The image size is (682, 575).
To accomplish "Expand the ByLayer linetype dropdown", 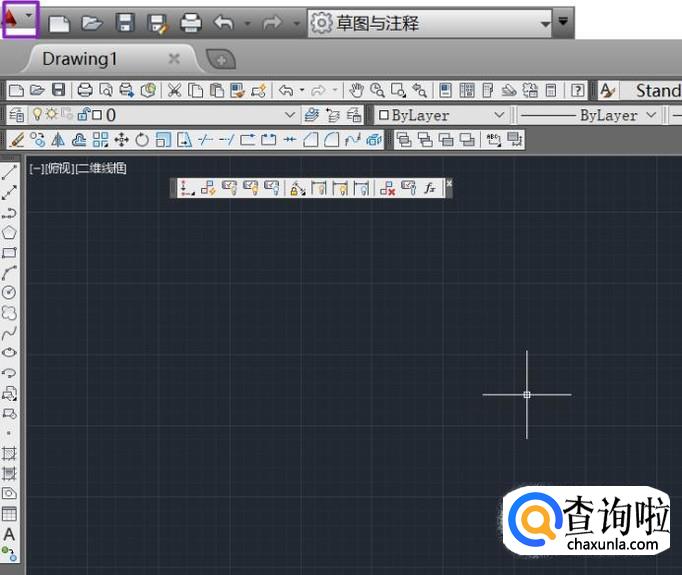I will (x=650, y=115).
